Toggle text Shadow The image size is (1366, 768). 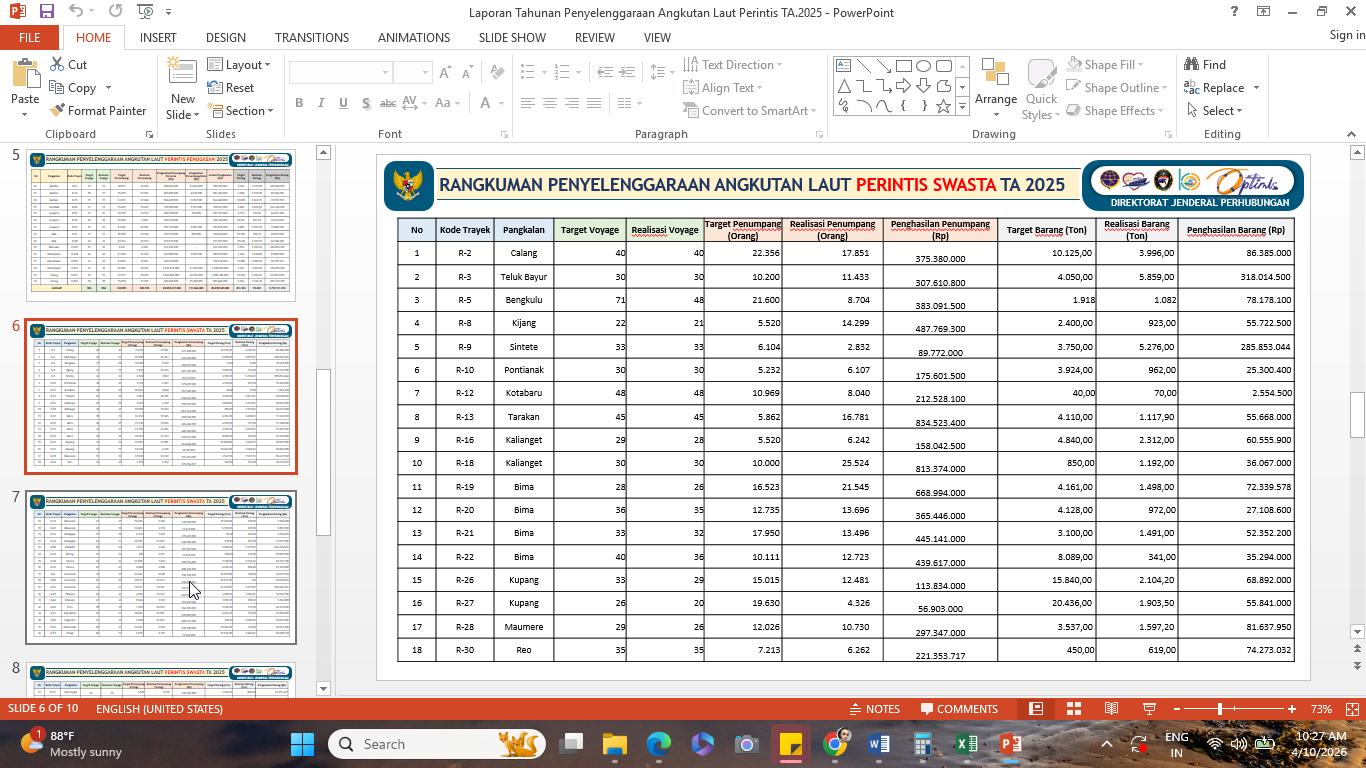point(366,103)
